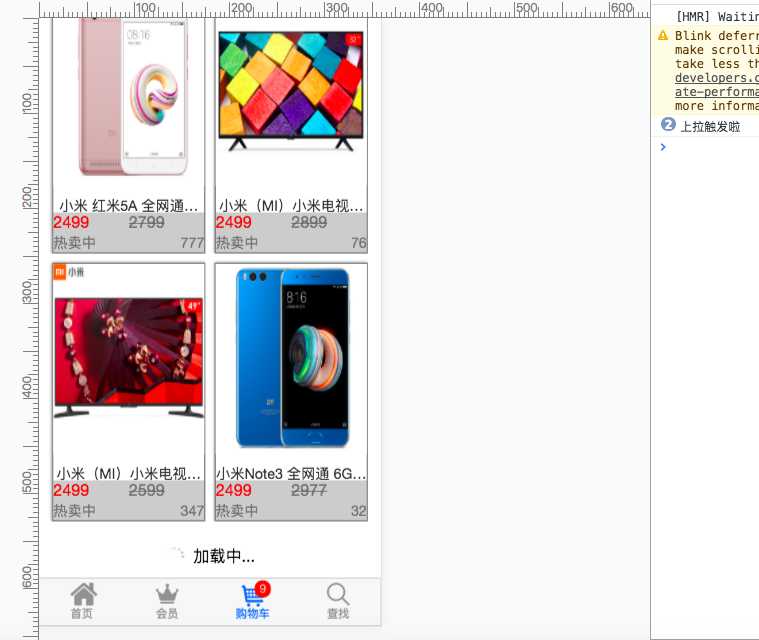Click the blue 2 repeat-count badge in console

(668, 124)
